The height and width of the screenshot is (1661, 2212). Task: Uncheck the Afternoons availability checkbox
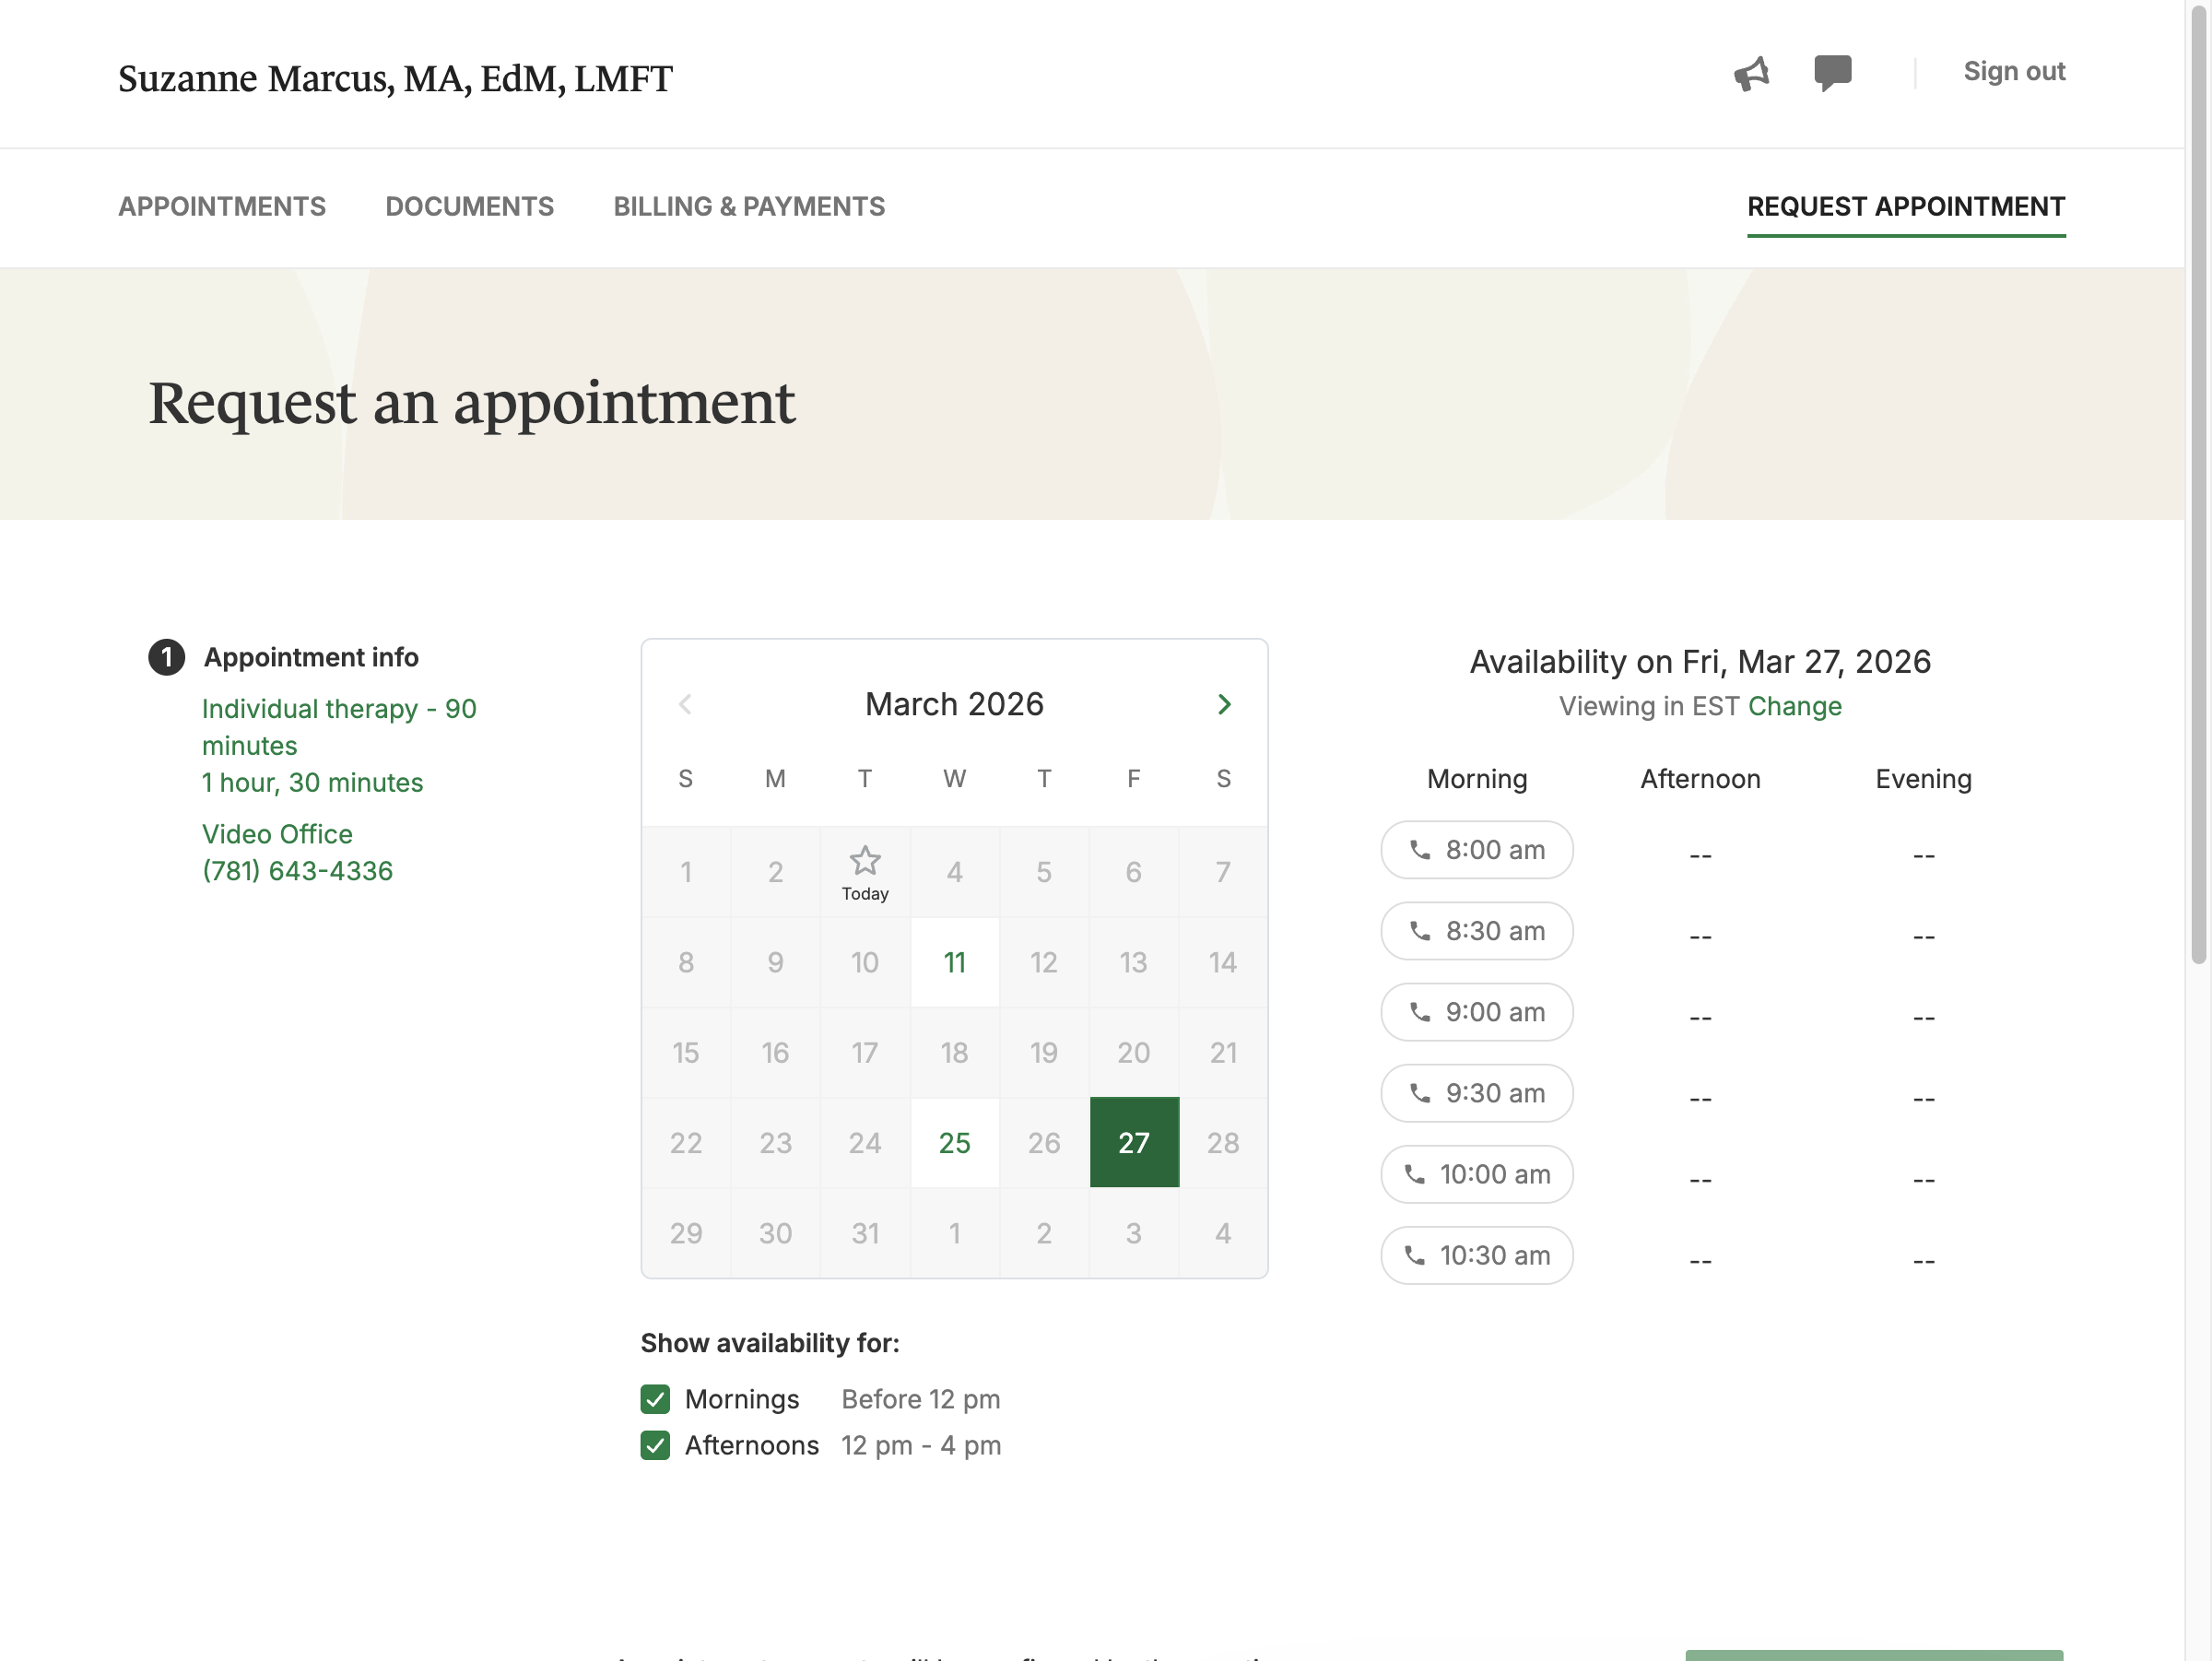[655, 1445]
